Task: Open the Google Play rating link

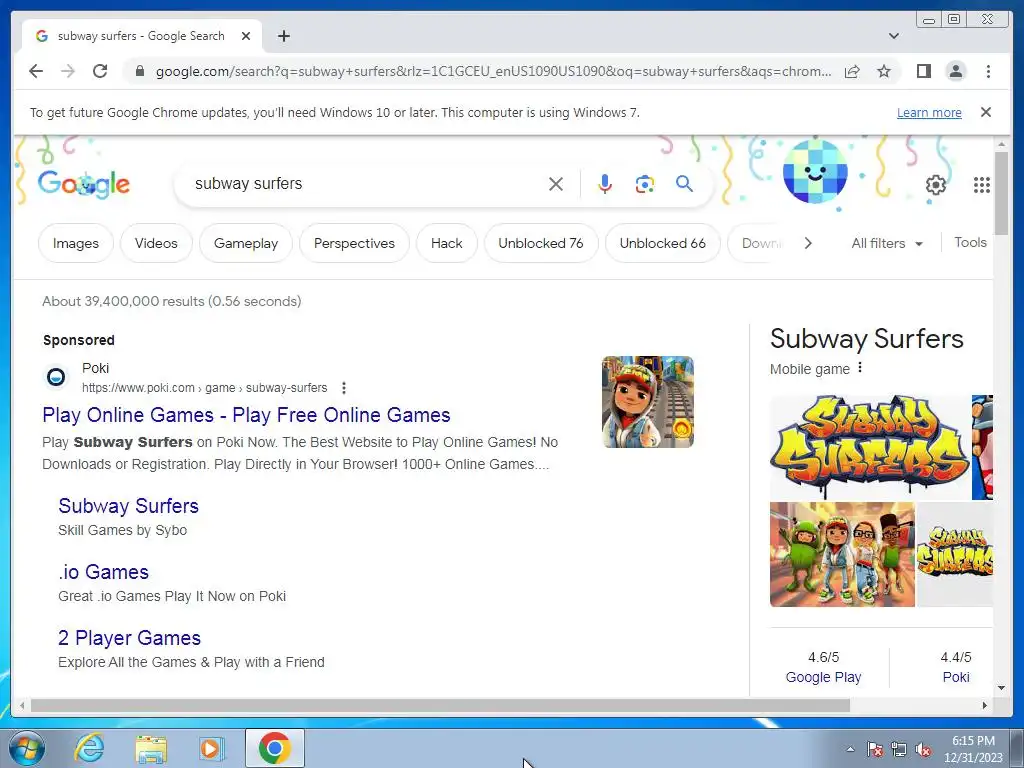Action: tap(823, 677)
